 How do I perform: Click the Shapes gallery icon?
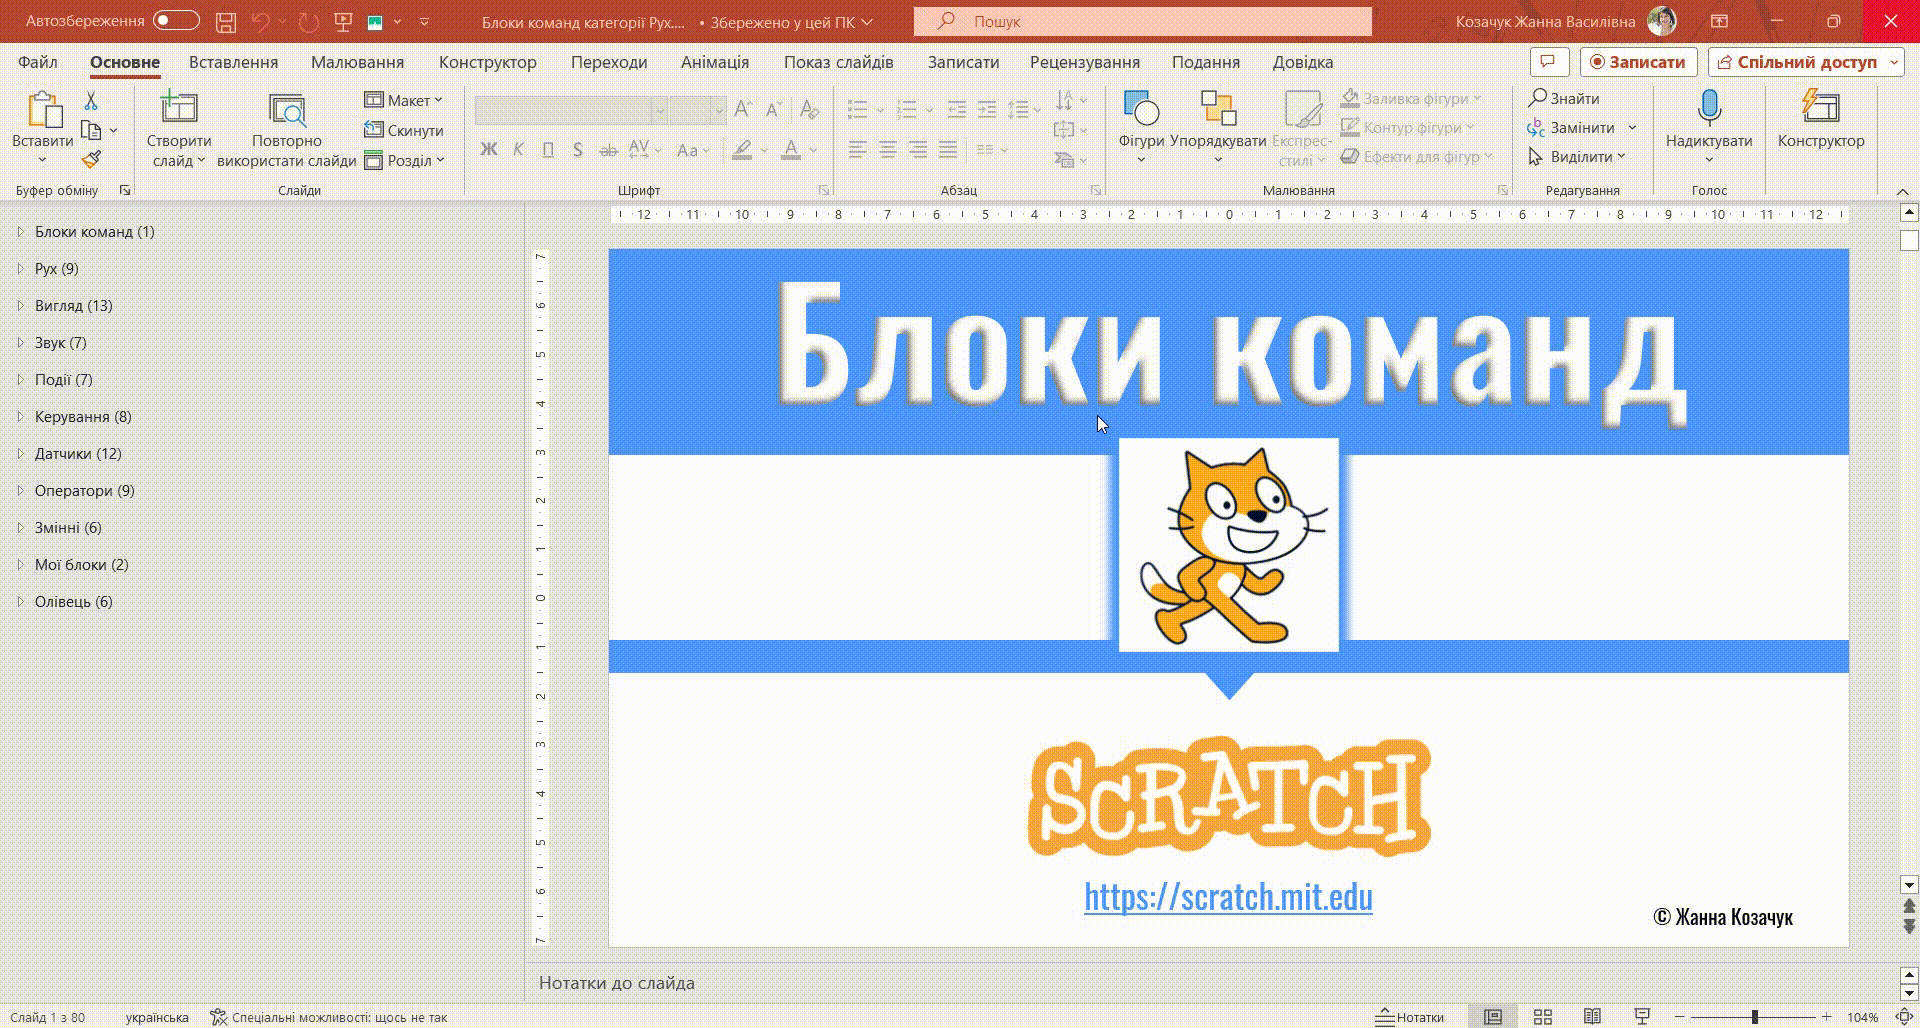1141,108
